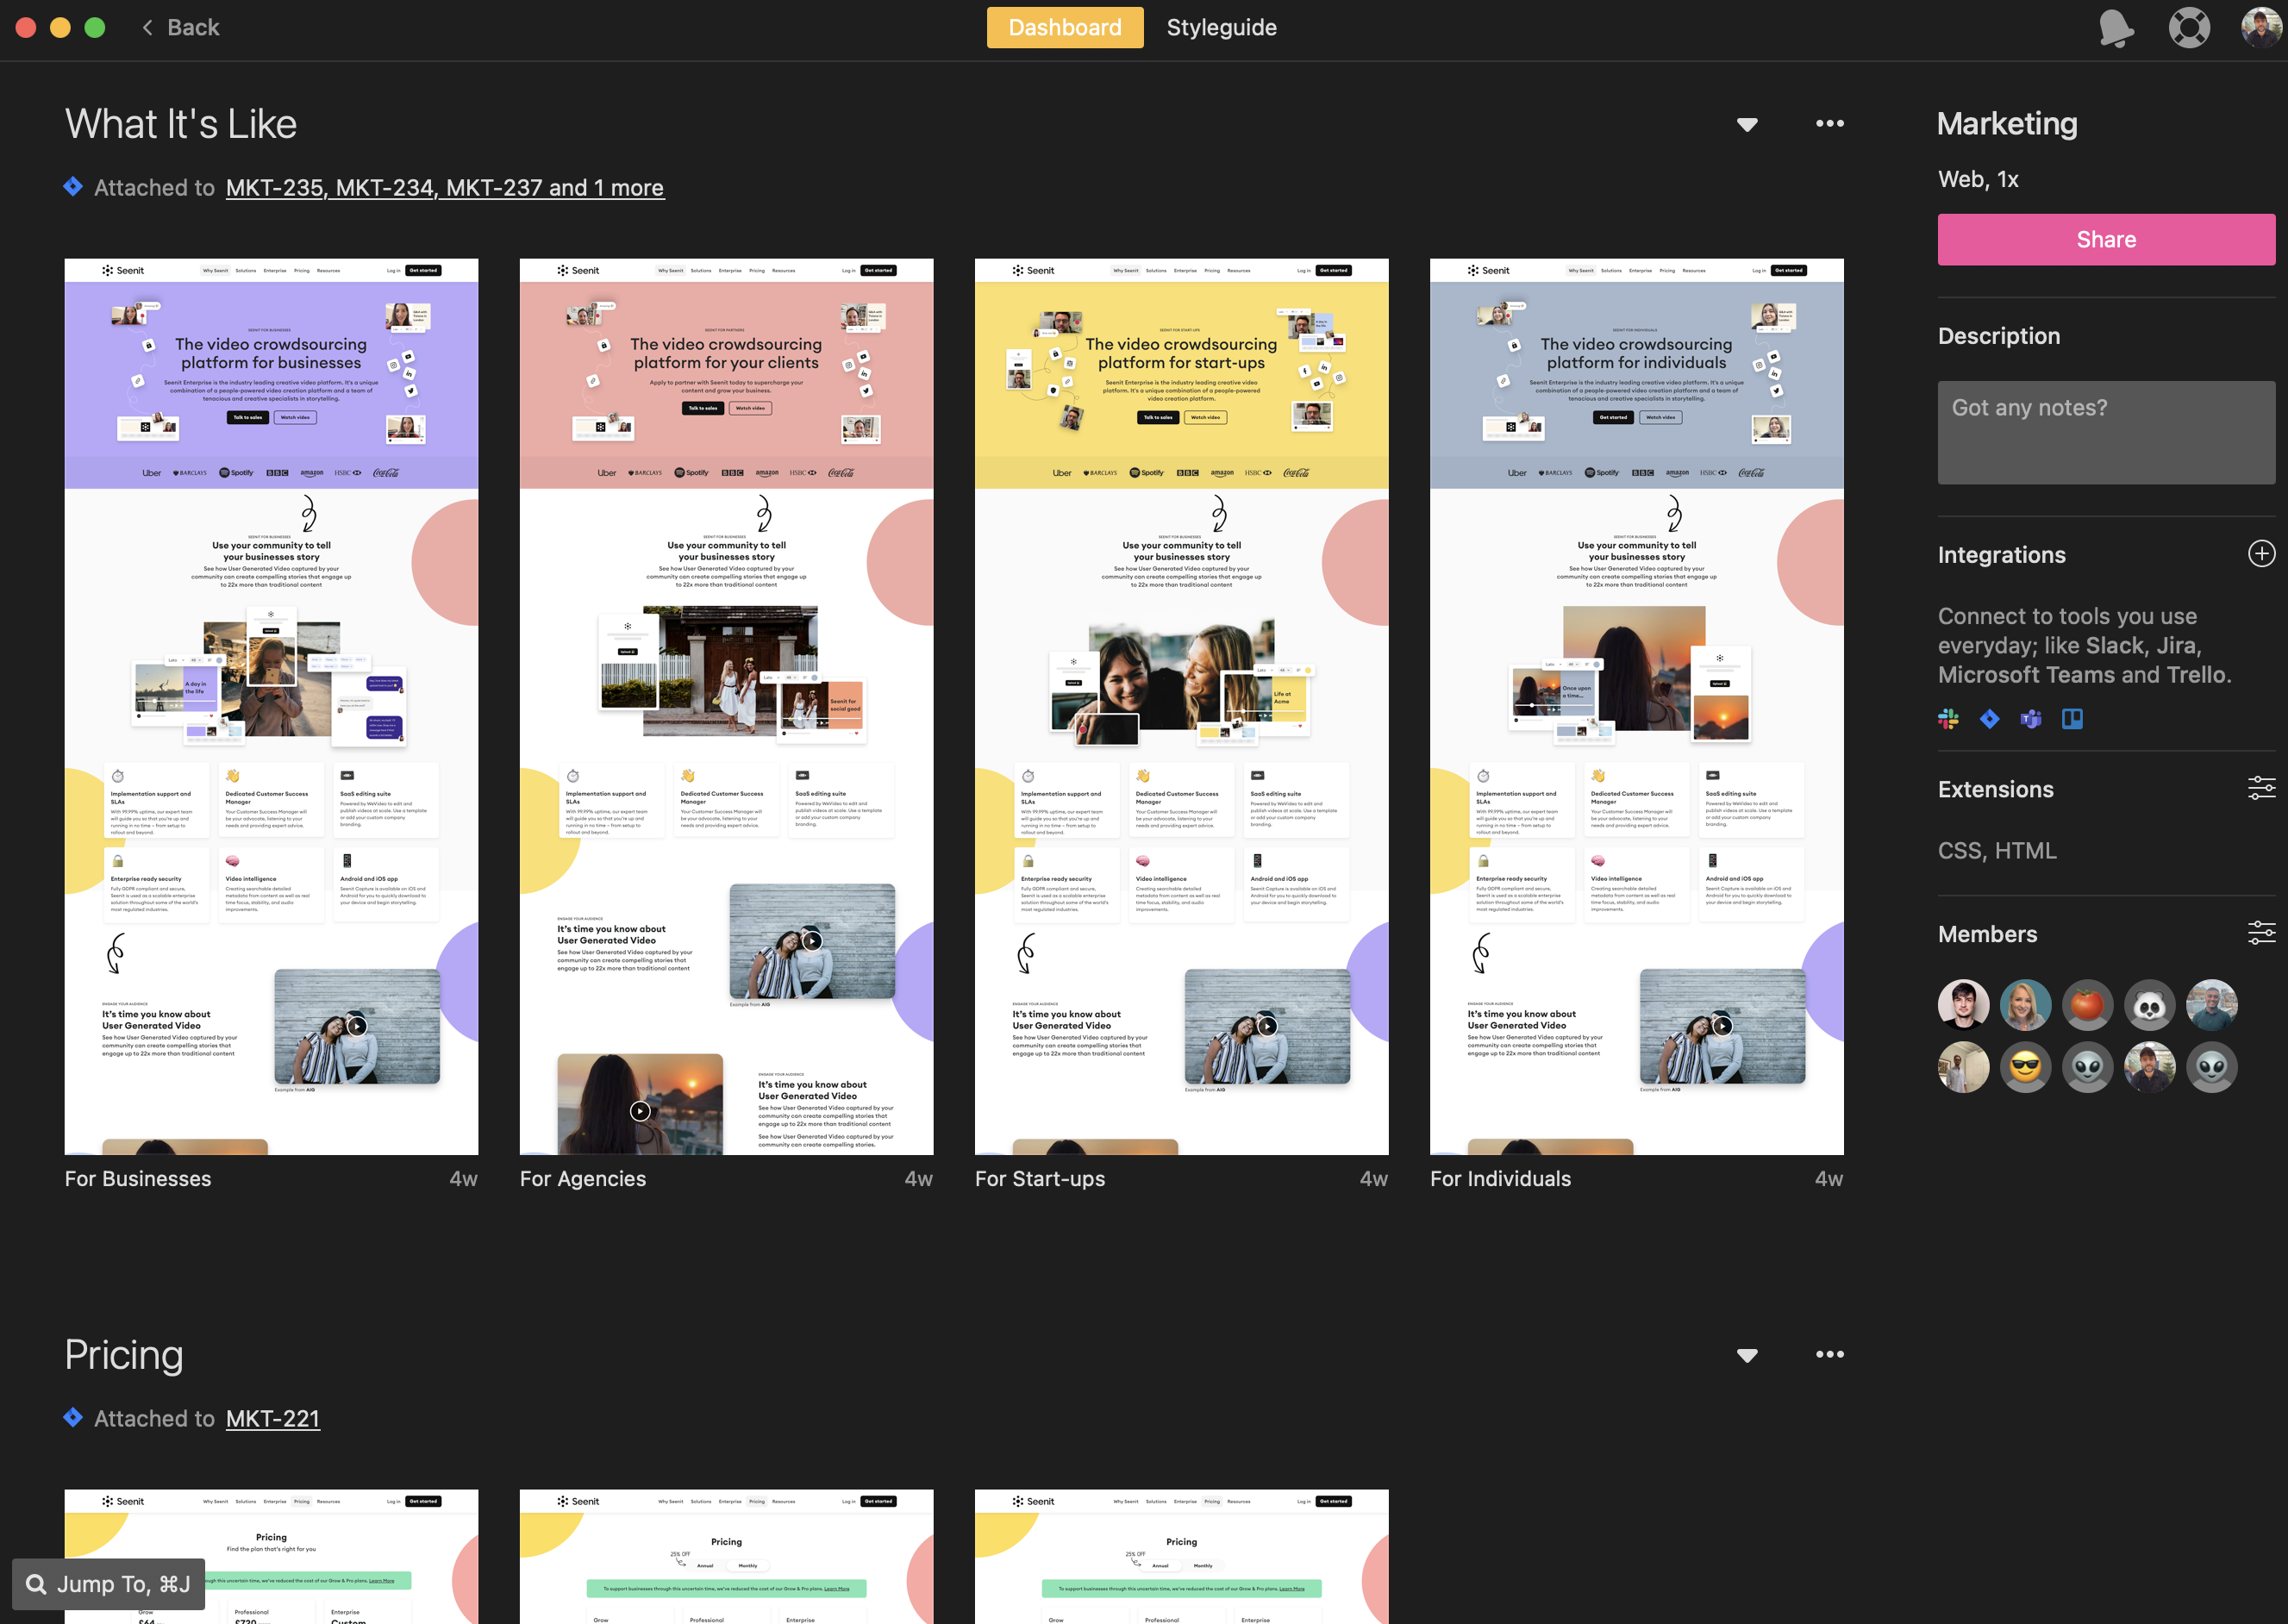Open the user profile avatar
The image size is (2288, 1624).
click(2260, 28)
